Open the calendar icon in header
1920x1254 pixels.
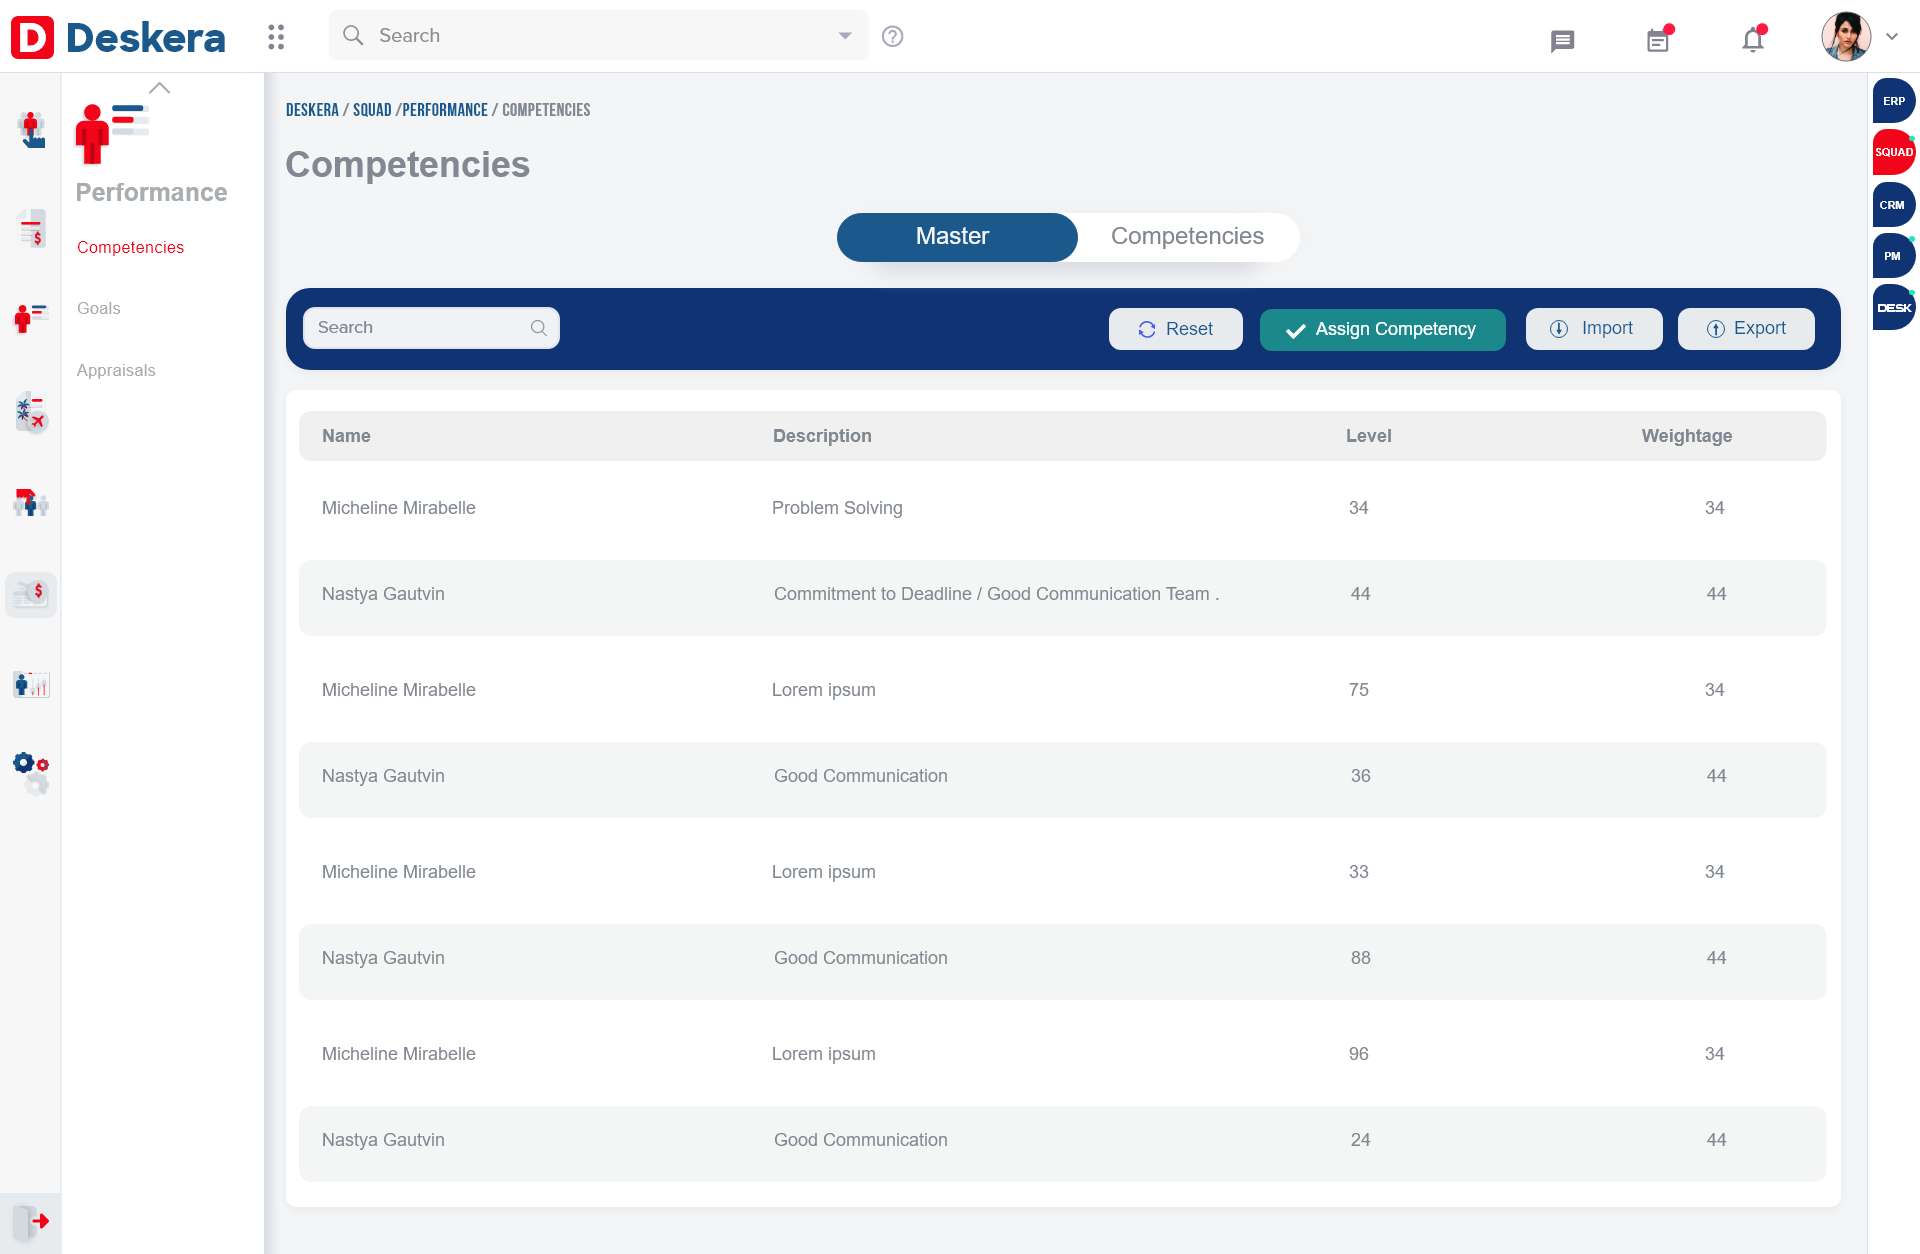pos(1658,40)
